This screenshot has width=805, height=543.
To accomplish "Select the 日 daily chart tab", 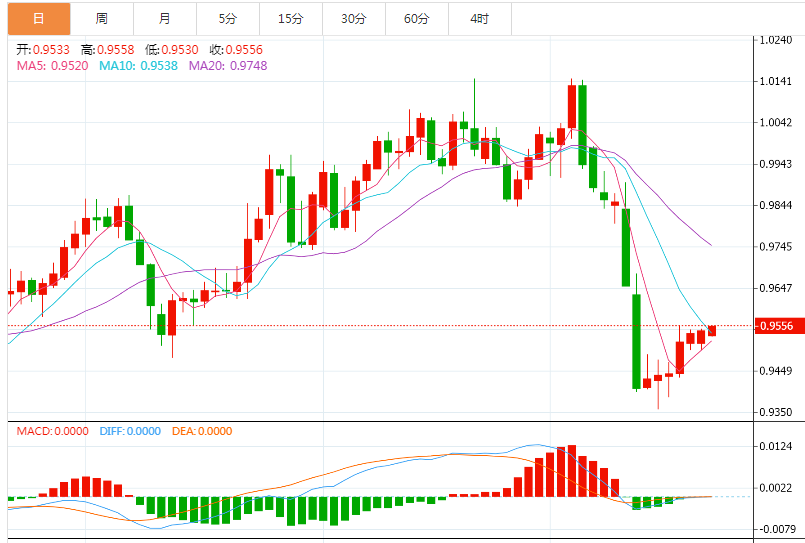I will pos(39,19).
